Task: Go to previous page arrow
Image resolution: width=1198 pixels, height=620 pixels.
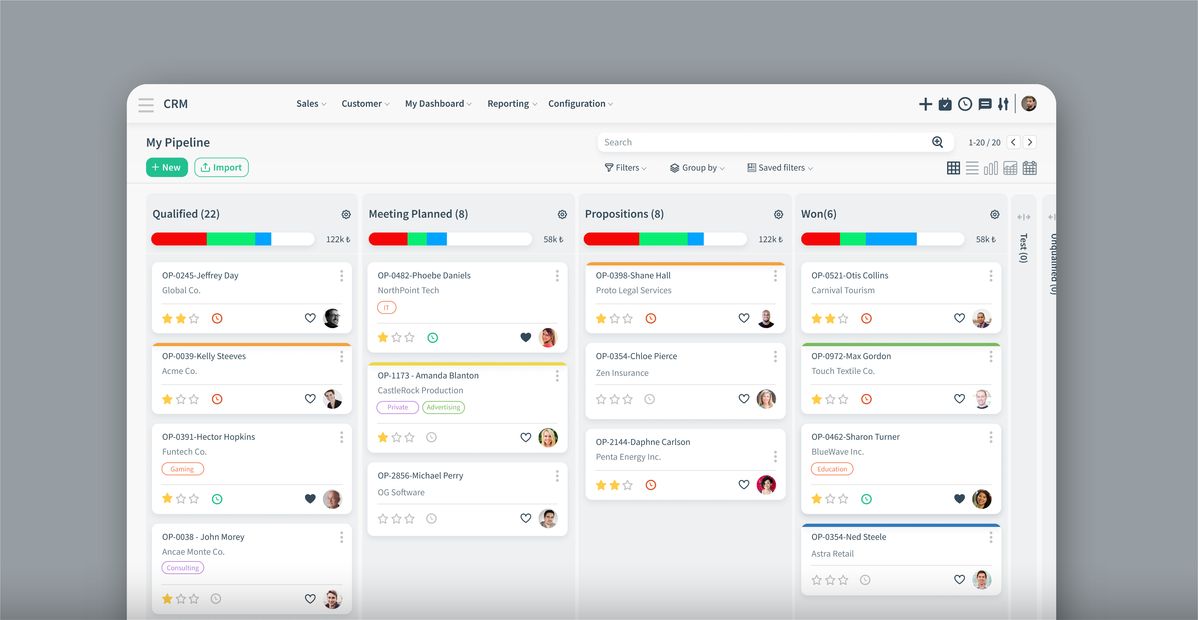Action: click(1013, 142)
